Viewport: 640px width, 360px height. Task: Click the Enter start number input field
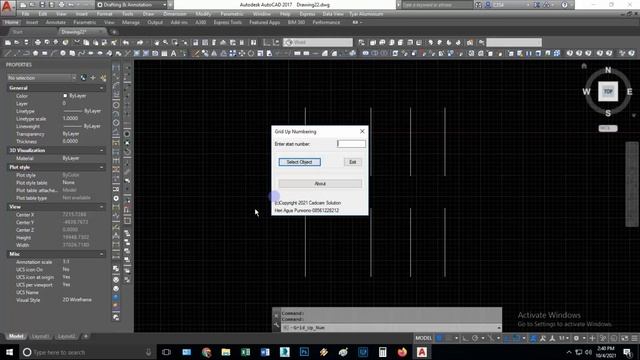[x=351, y=144]
